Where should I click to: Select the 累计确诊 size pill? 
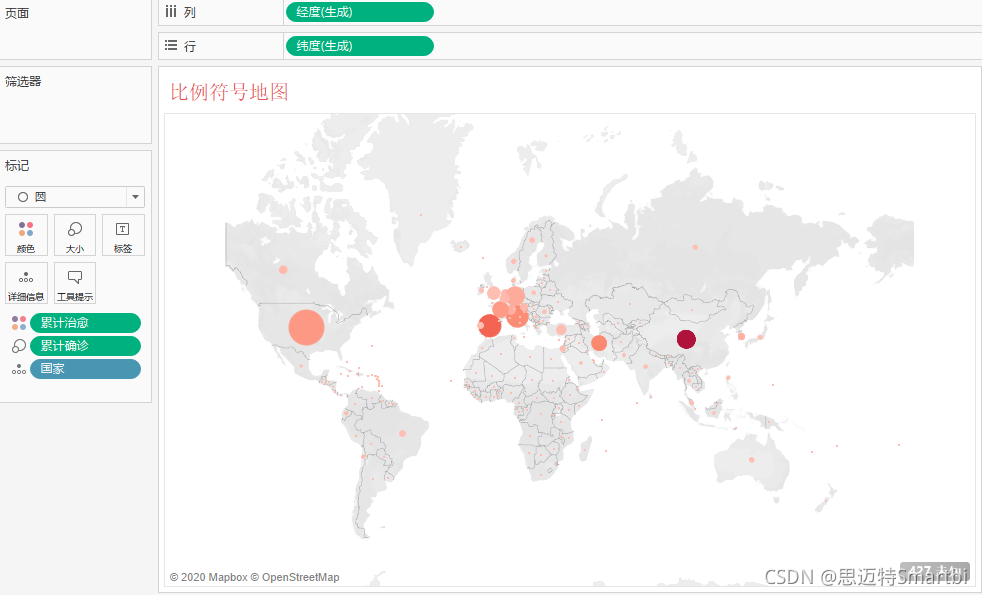pyautogui.click(x=85, y=346)
